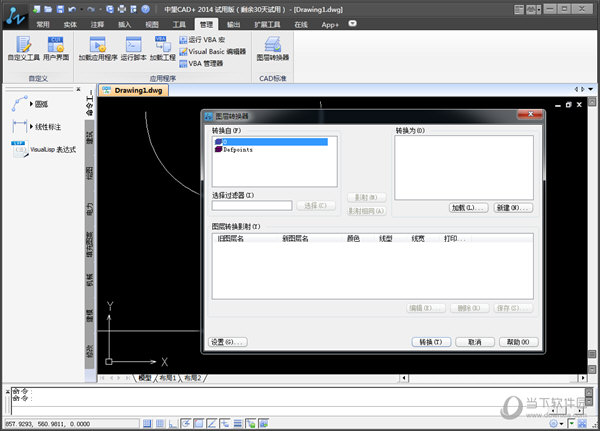
Task: Create a new drawing from quick access toolbar
Action: tap(37, 9)
